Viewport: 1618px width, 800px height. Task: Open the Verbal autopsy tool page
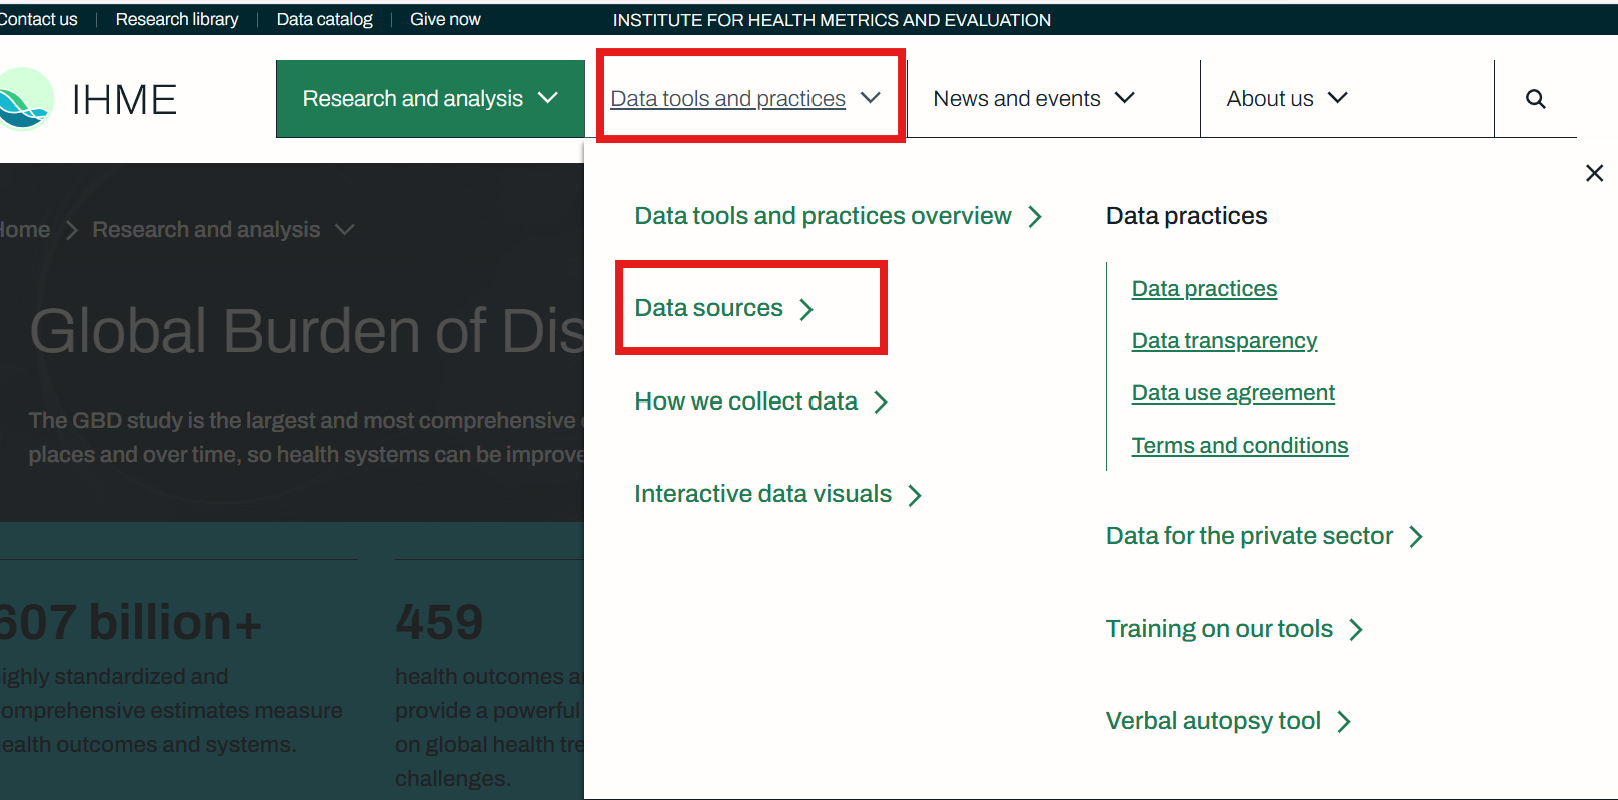(1228, 721)
